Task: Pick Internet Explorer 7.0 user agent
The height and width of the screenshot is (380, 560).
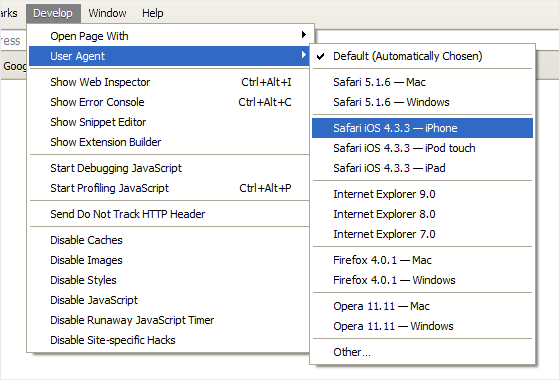Action: tap(422, 234)
